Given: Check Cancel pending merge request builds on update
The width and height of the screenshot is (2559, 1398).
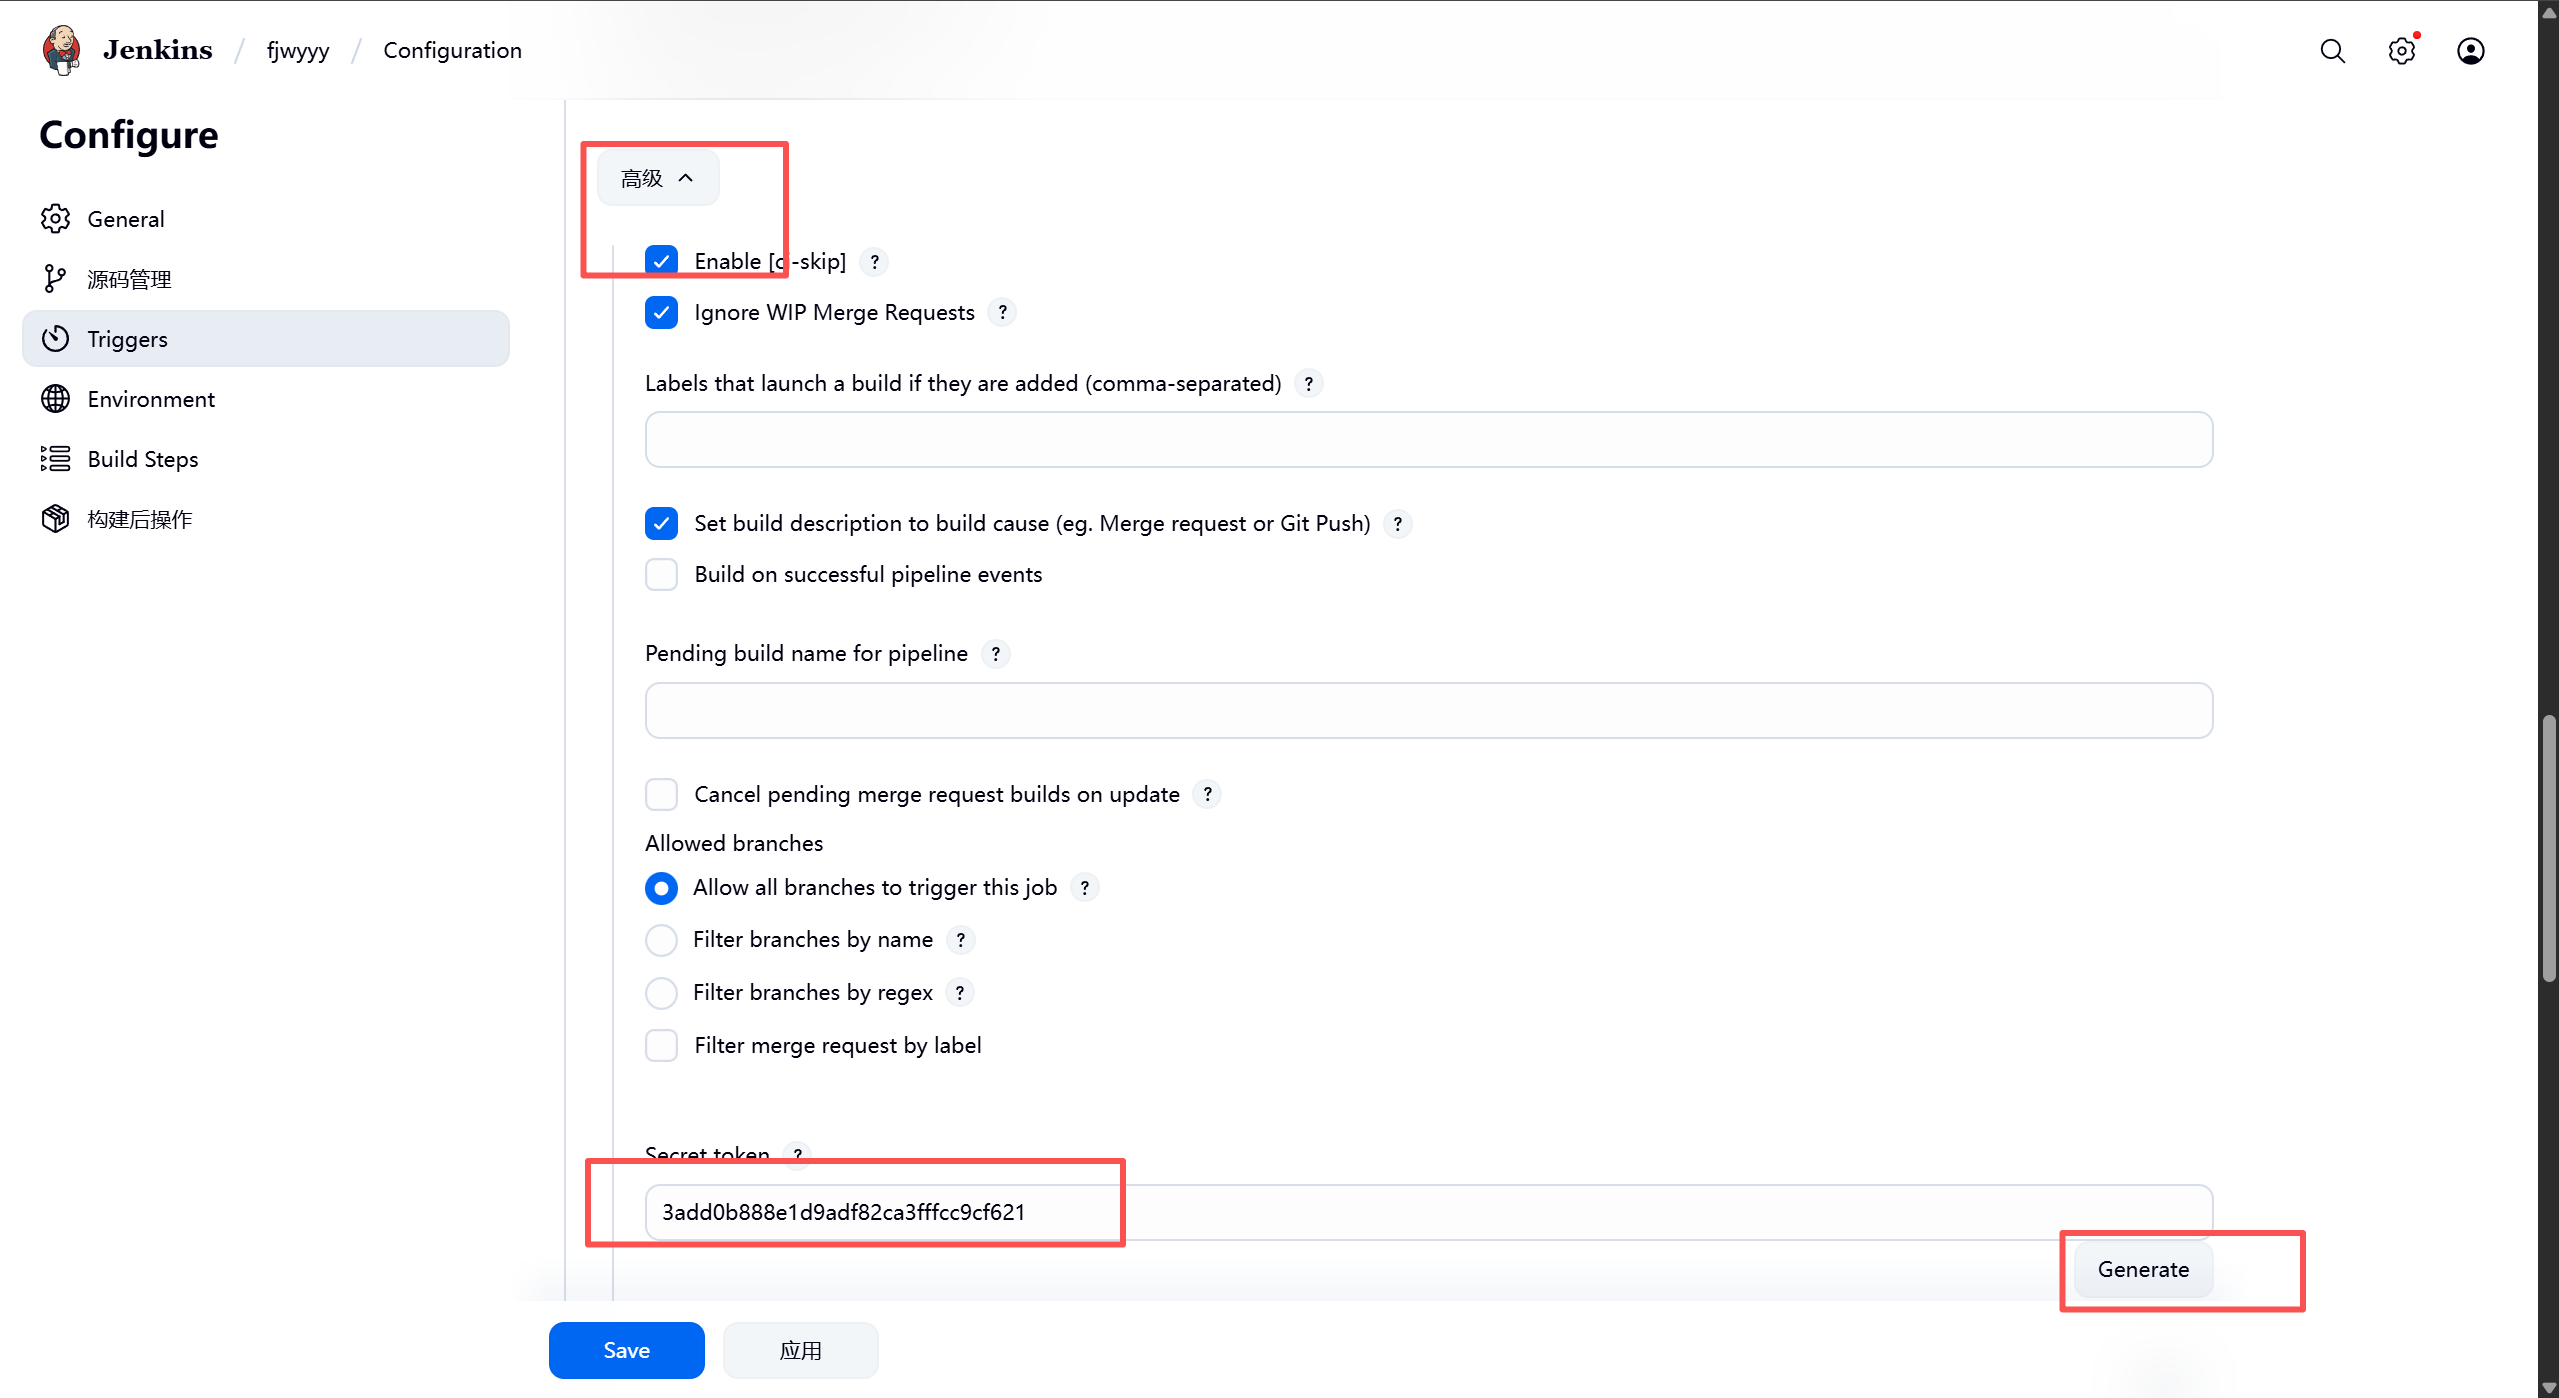Looking at the screenshot, I should (x=661, y=795).
